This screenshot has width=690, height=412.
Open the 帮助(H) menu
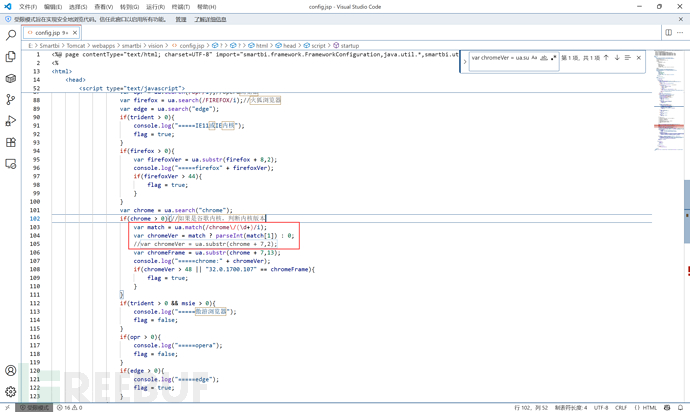(206, 7)
